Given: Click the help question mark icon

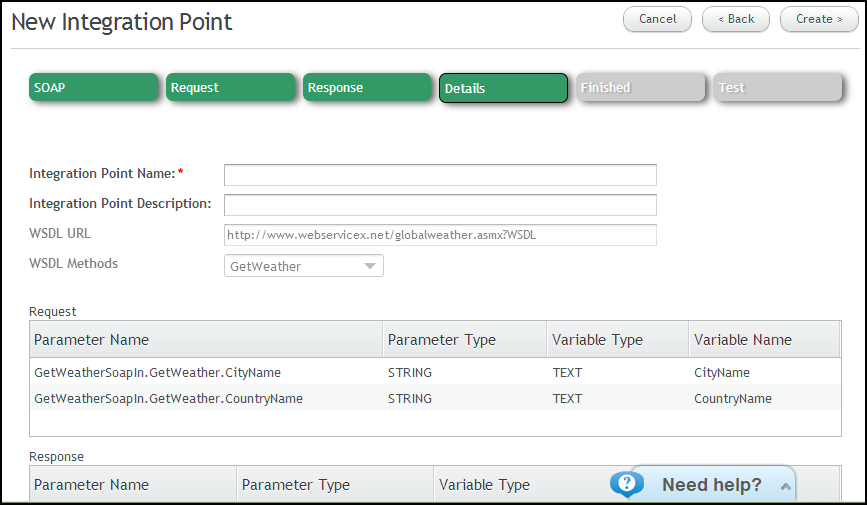Looking at the screenshot, I should coord(626,483).
